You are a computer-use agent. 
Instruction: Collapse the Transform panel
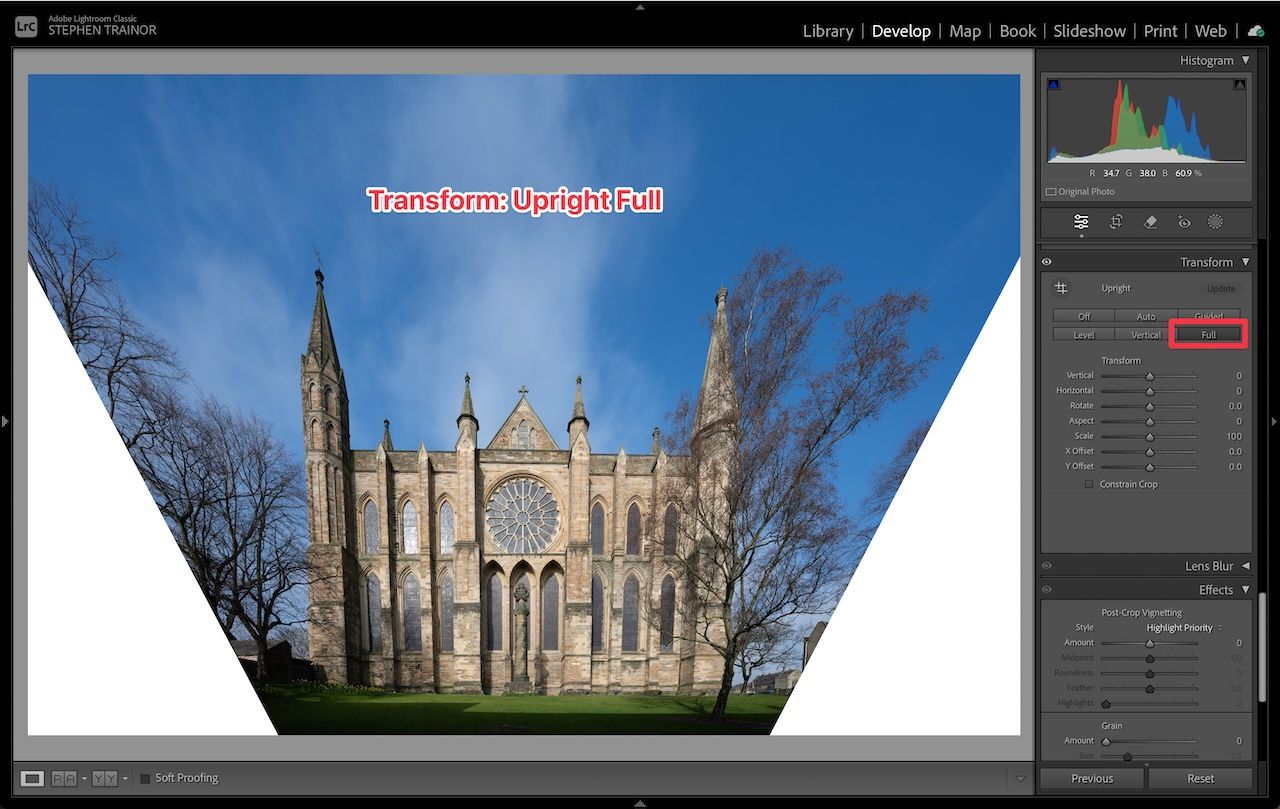tap(1244, 261)
